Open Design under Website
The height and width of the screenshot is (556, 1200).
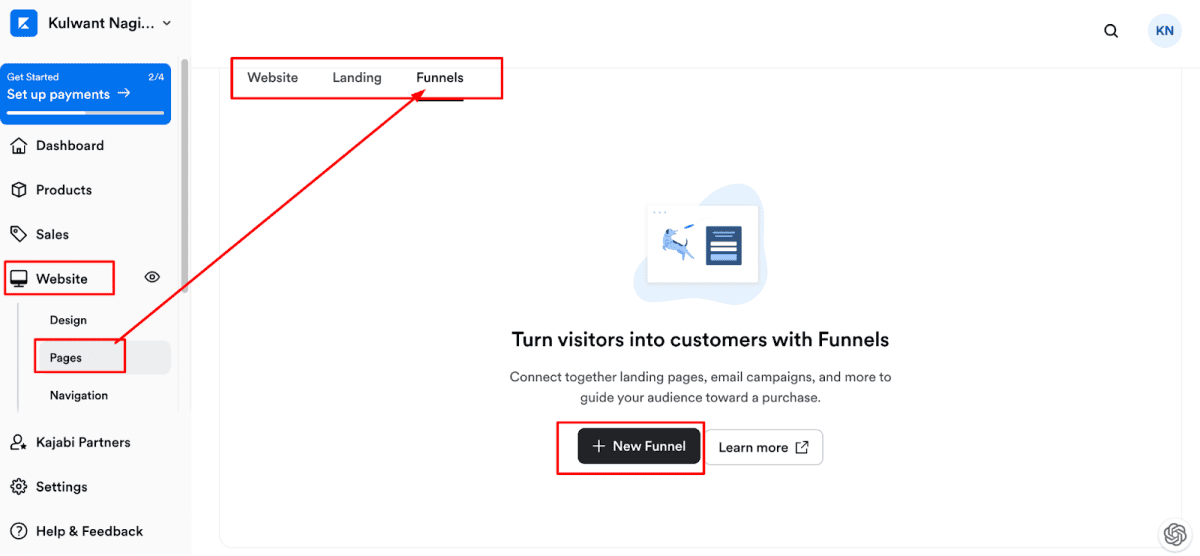pos(68,321)
